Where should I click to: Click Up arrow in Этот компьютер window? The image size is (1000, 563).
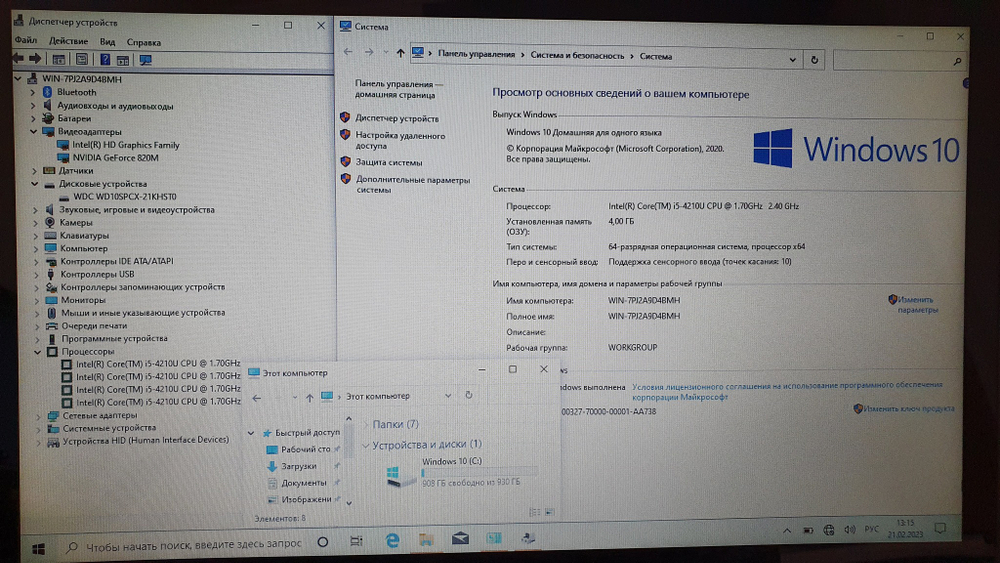[x=309, y=398]
